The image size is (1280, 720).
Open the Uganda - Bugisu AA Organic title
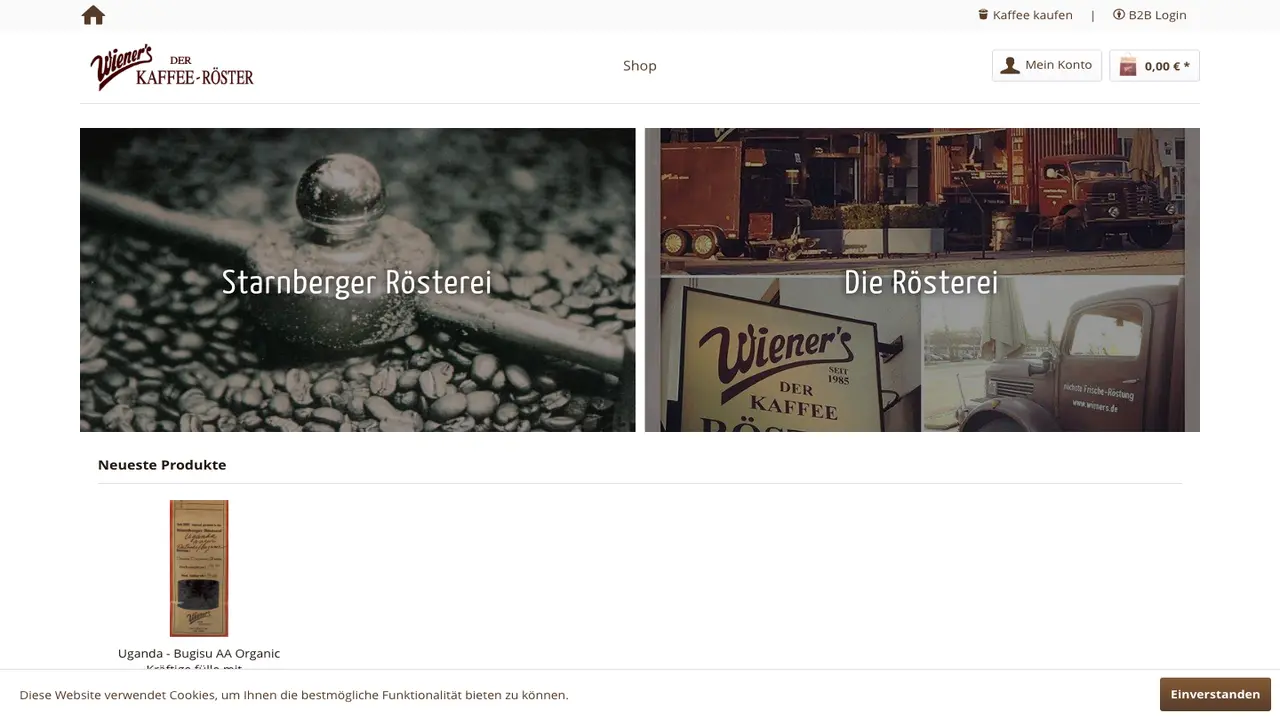(199, 653)
